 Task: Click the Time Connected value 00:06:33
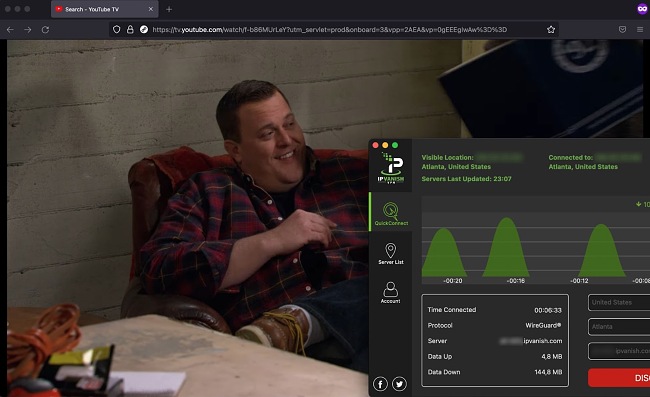[548, 310]
